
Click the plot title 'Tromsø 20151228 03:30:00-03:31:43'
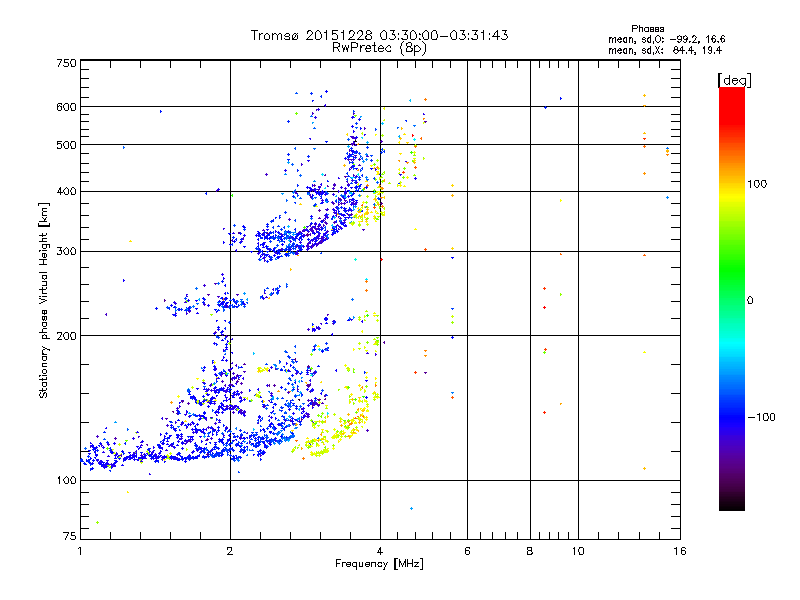[379, 35]
